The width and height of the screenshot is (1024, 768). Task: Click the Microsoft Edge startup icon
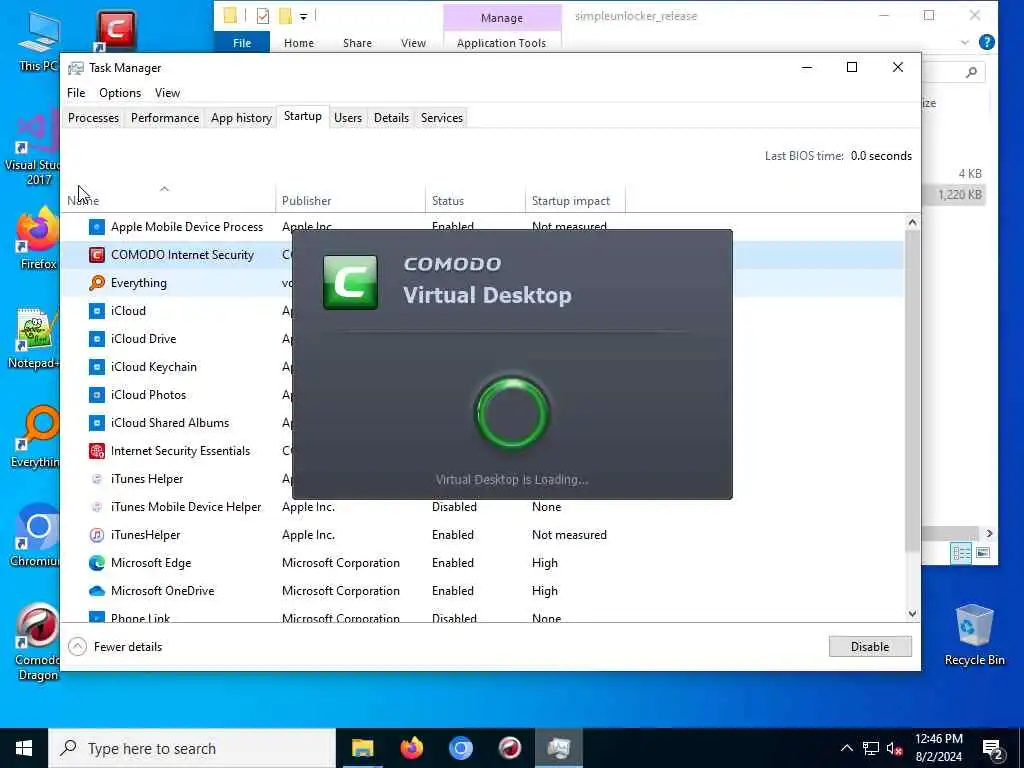tap(97, 563)
